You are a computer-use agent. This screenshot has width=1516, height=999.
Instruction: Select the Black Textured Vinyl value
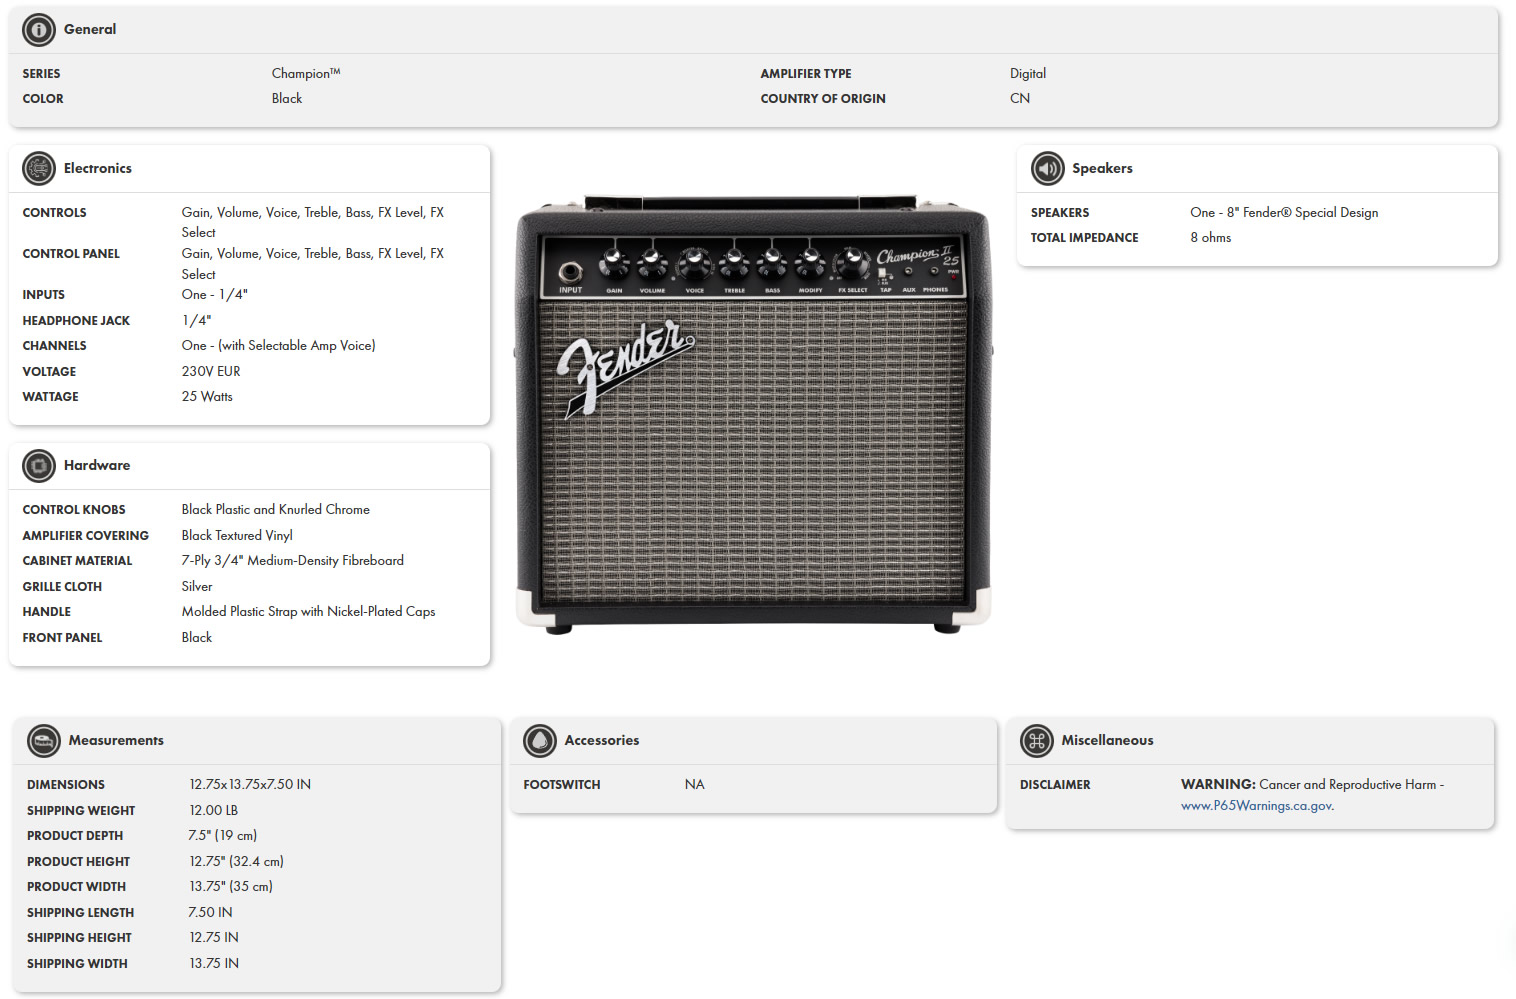pos(237,536)
